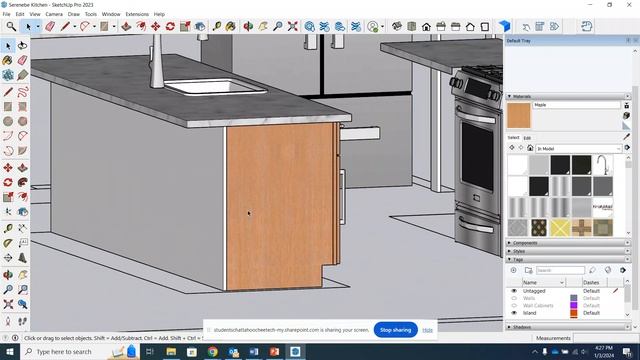Select the Pan hand tool in top toolbar
This screenshot has width=640, height=360.
[263, 27]
